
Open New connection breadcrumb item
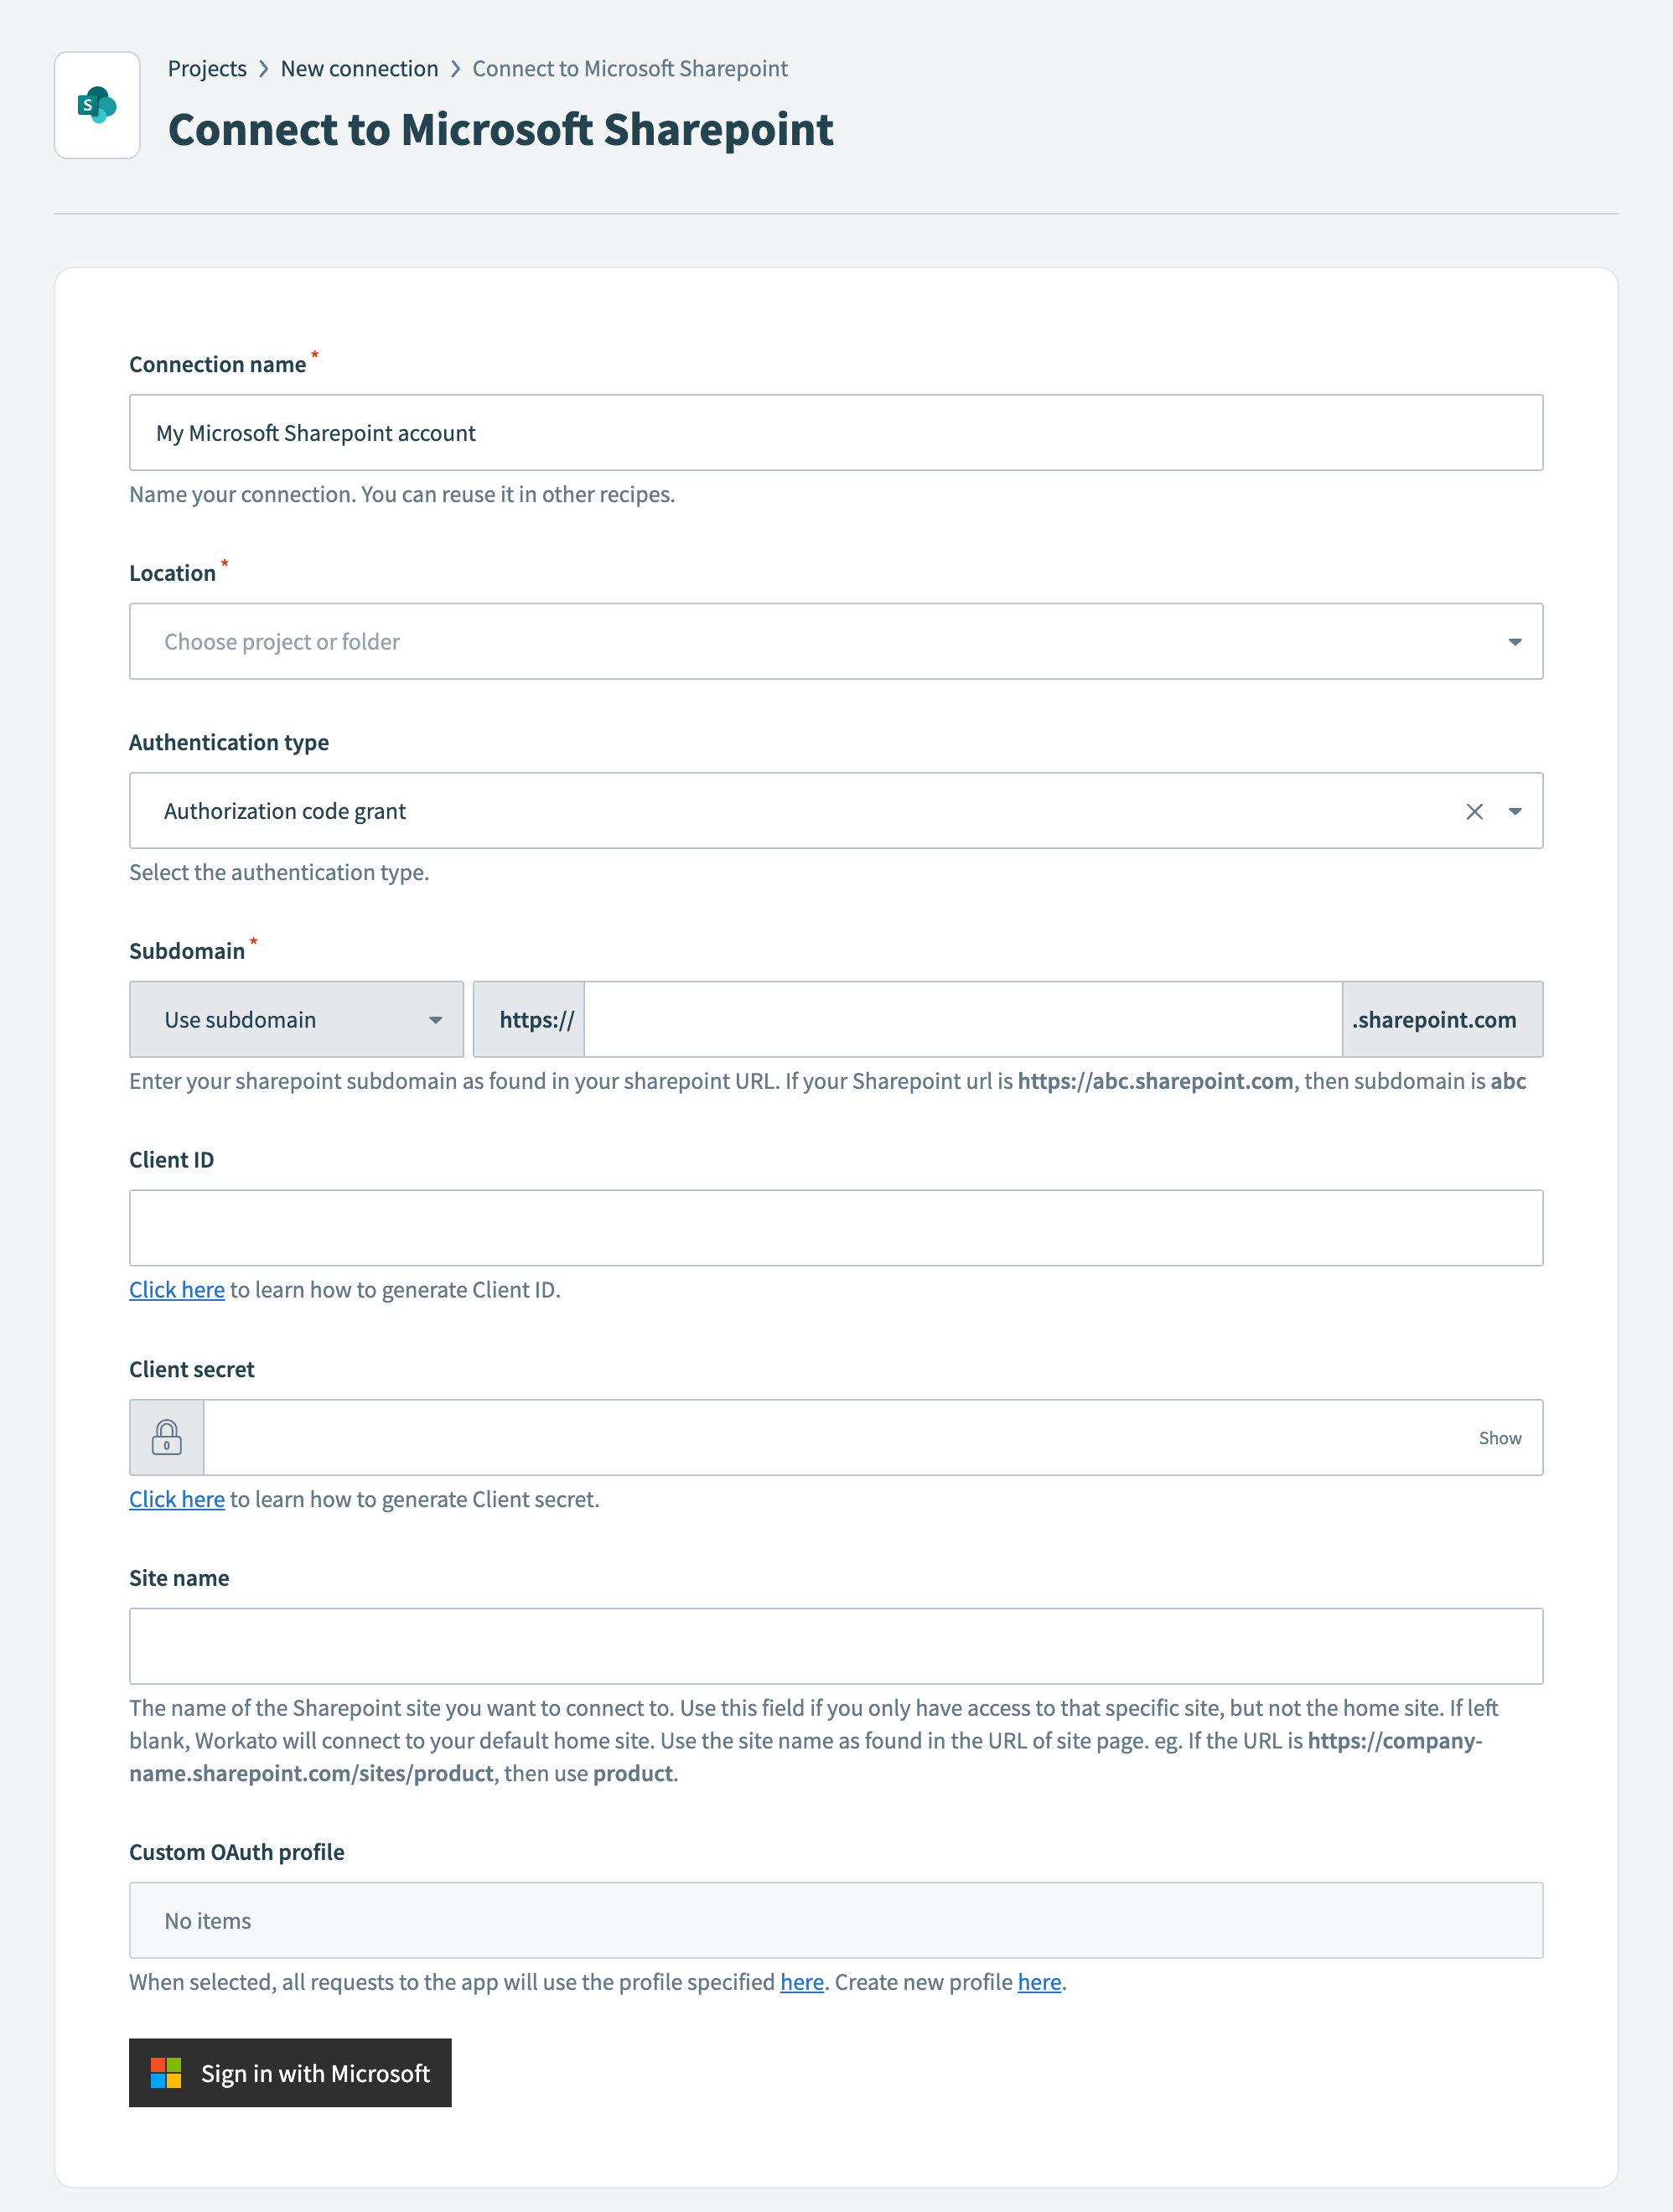click(359, 68)
